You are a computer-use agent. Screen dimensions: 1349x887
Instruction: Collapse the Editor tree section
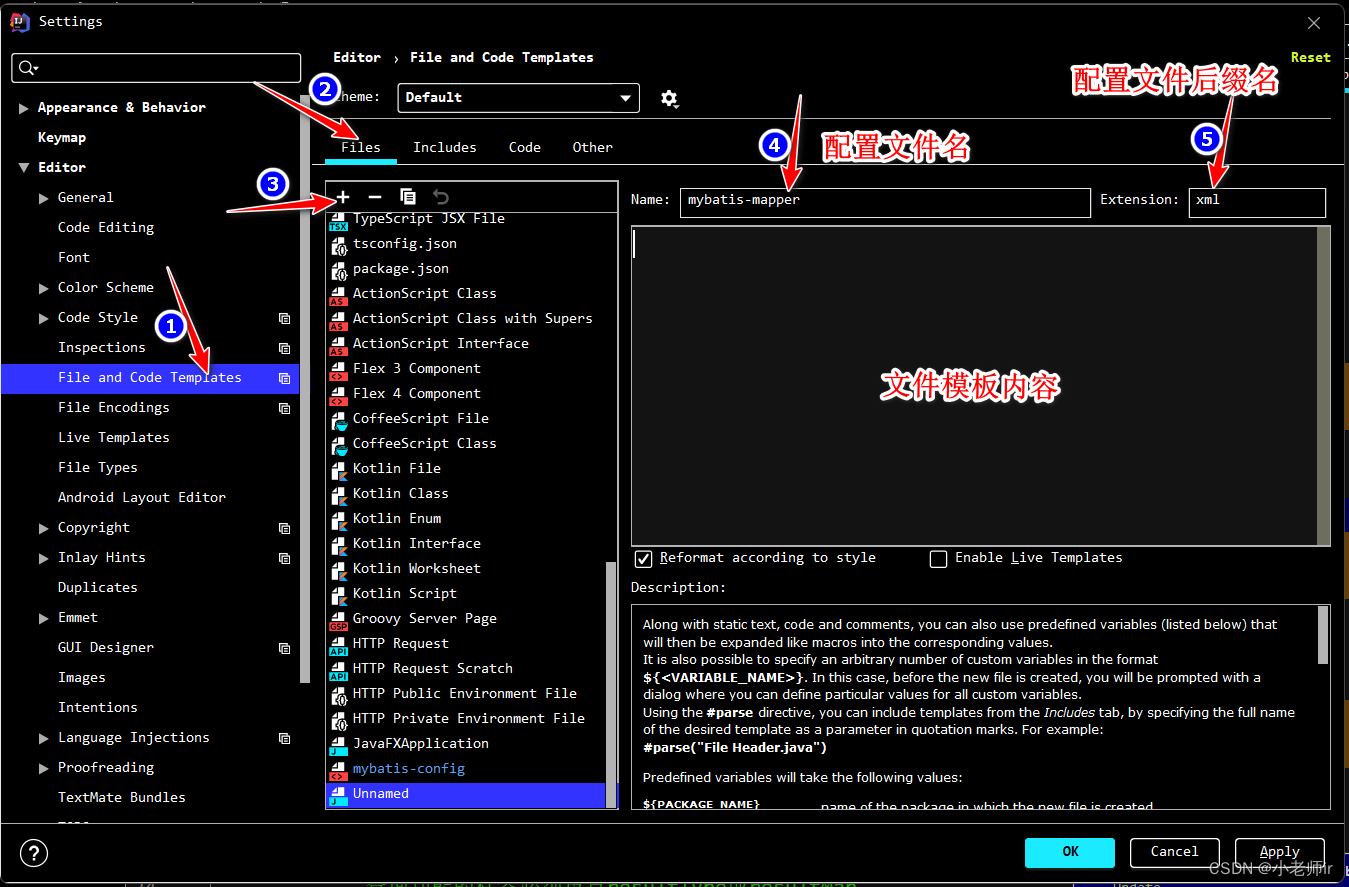(x=24, y=168)
